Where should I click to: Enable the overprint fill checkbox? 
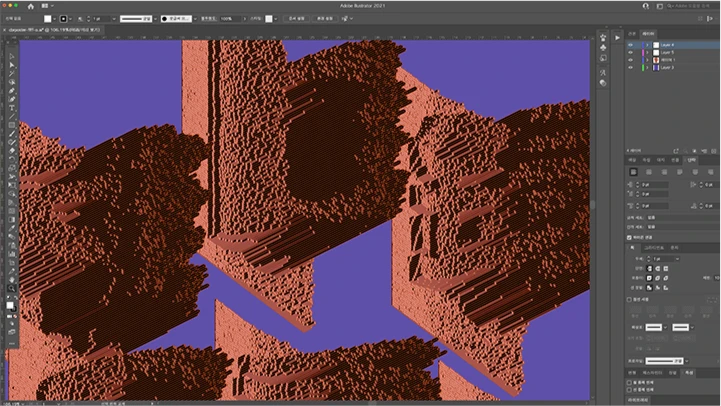pos(629,383)
